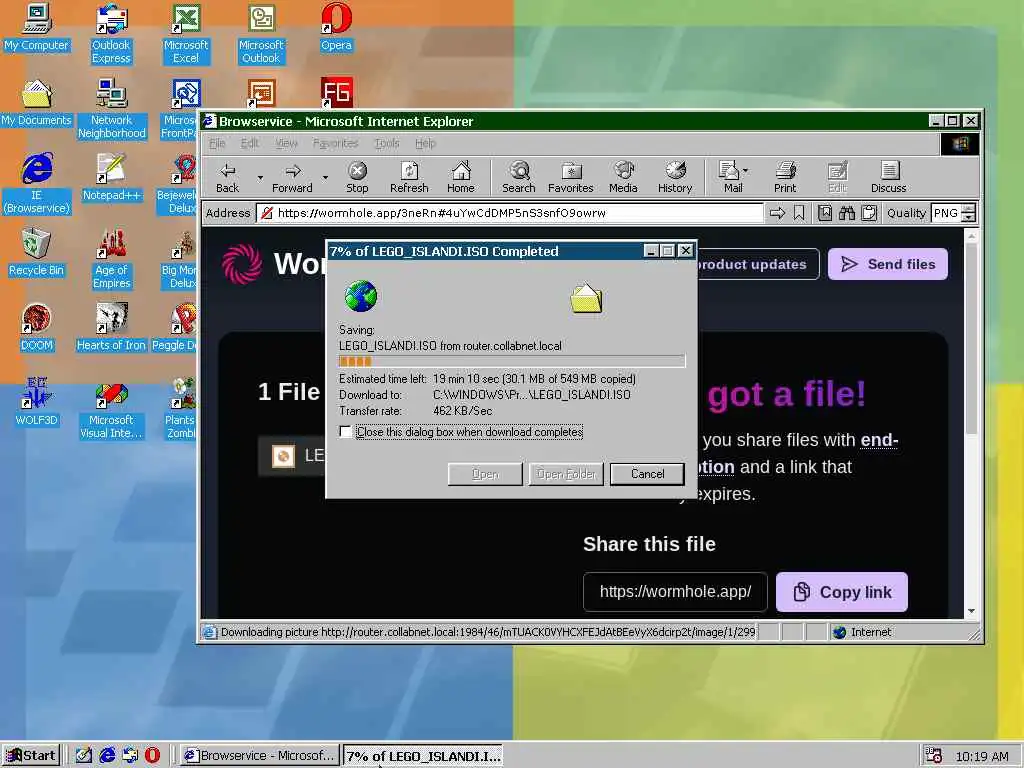This screenshot has width=1024, height=768.
Task: Click the Quality PNG value field
Action: (x=946, y=213)
